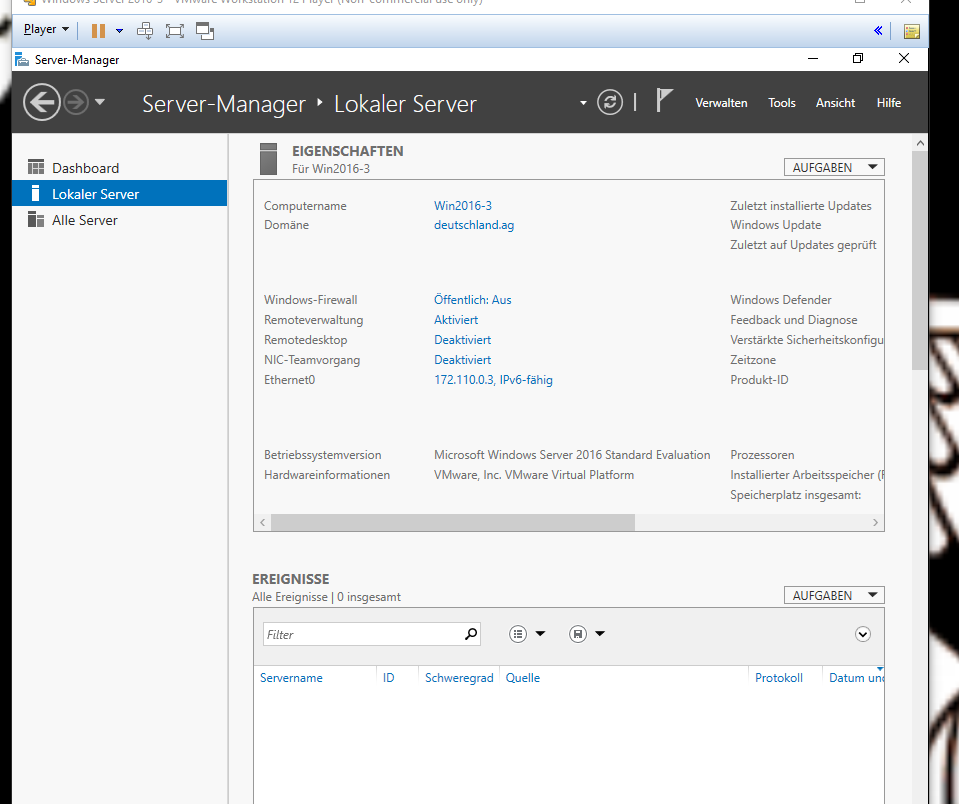This screenshot has width=959, height=804.
Task: Open the notifications flag
Action: [664, 101]
